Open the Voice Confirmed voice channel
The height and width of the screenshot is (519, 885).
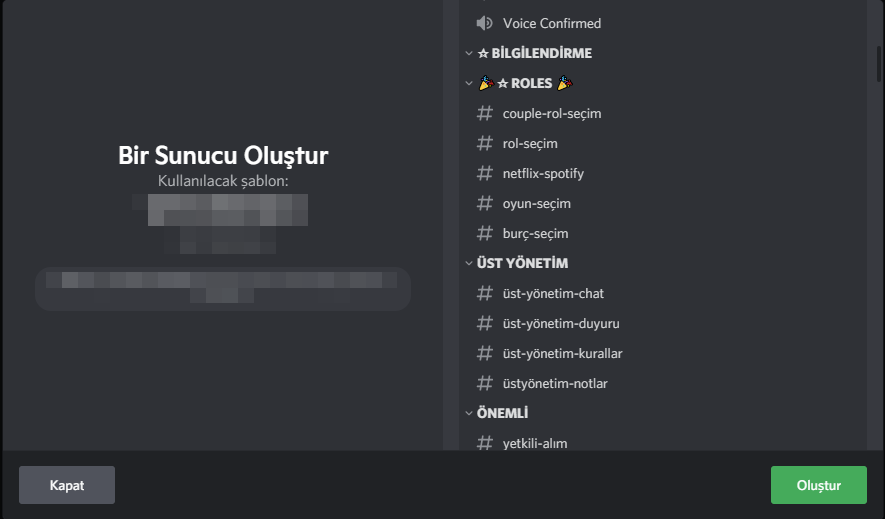coord(552,23)
